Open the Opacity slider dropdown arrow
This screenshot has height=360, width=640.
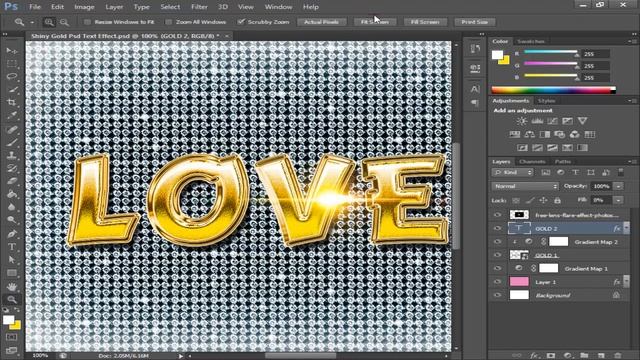619,186
